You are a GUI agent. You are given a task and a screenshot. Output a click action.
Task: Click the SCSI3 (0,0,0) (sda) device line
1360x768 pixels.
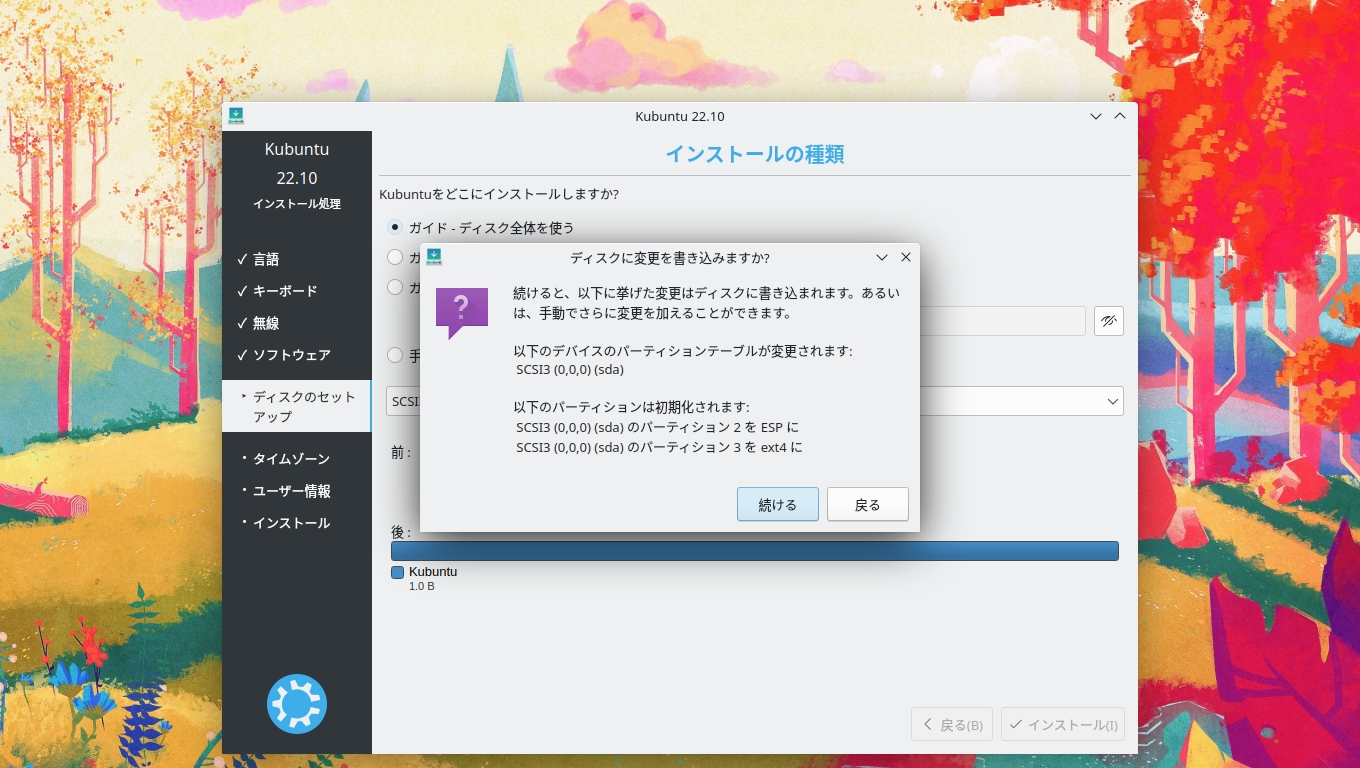570,369
